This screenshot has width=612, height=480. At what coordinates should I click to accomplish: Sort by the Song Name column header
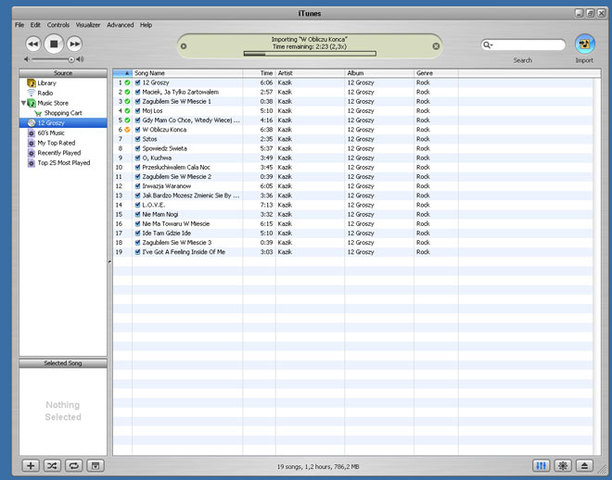(187, 73)
